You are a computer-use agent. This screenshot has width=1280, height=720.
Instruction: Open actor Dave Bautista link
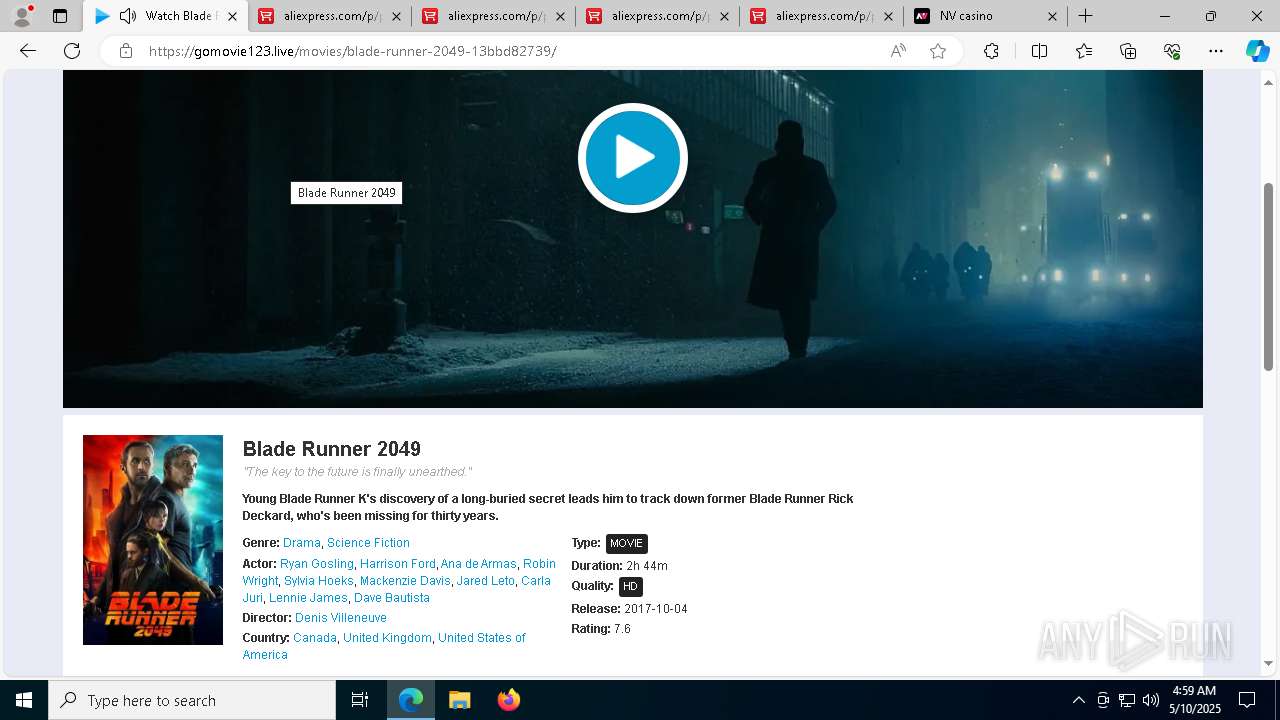(x=392, y=598)
